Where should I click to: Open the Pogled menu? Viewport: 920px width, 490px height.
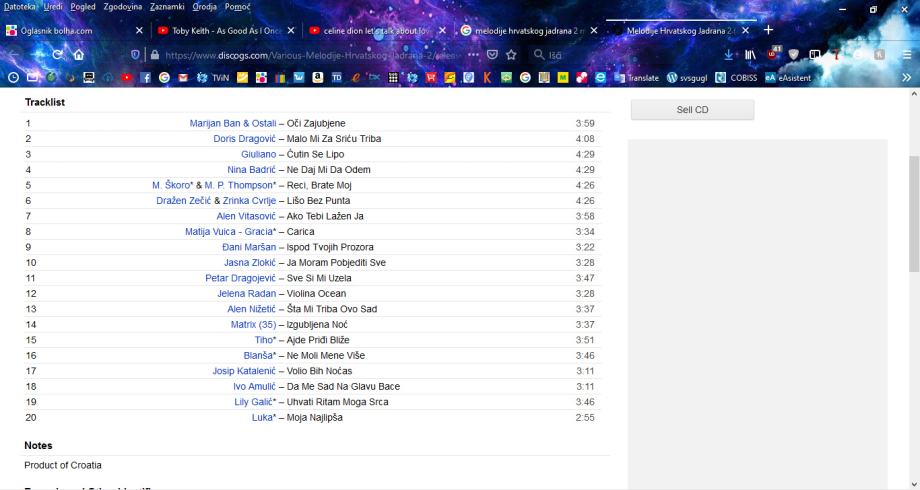83,6
